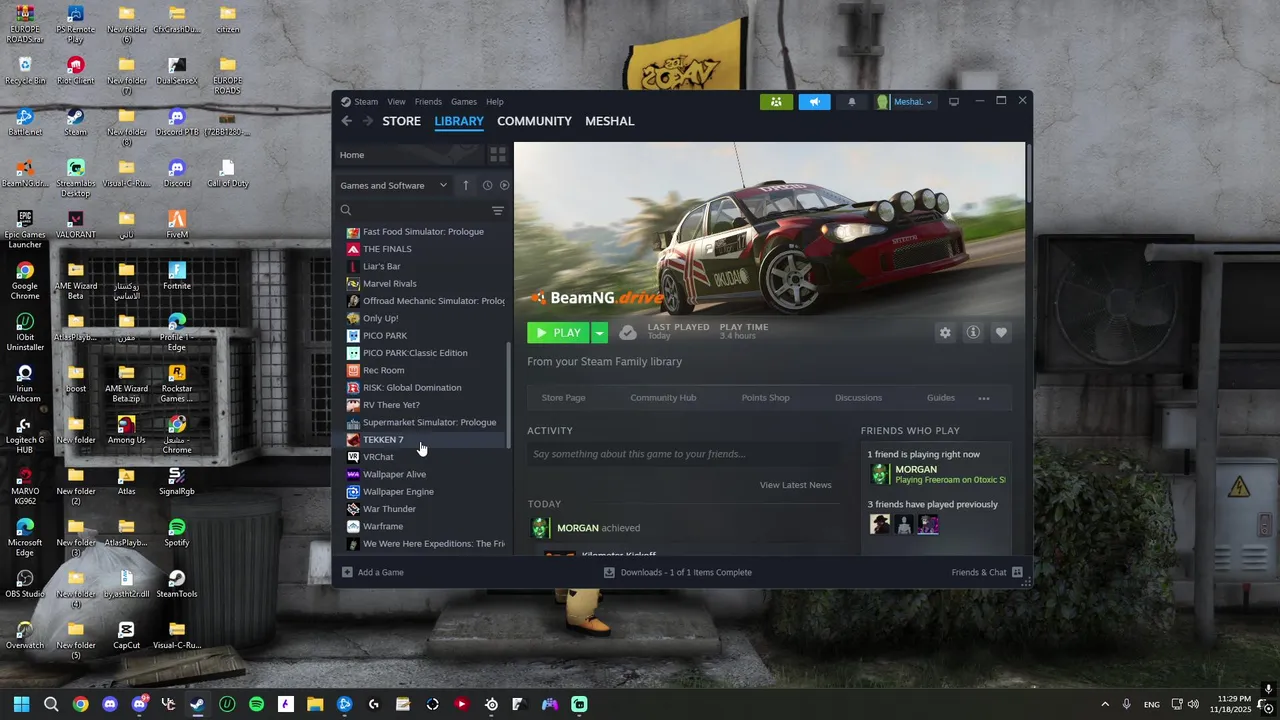Screen dimensions: 1280x720
Task: Toggle recent activity clock filter
Action: [487, 185]
